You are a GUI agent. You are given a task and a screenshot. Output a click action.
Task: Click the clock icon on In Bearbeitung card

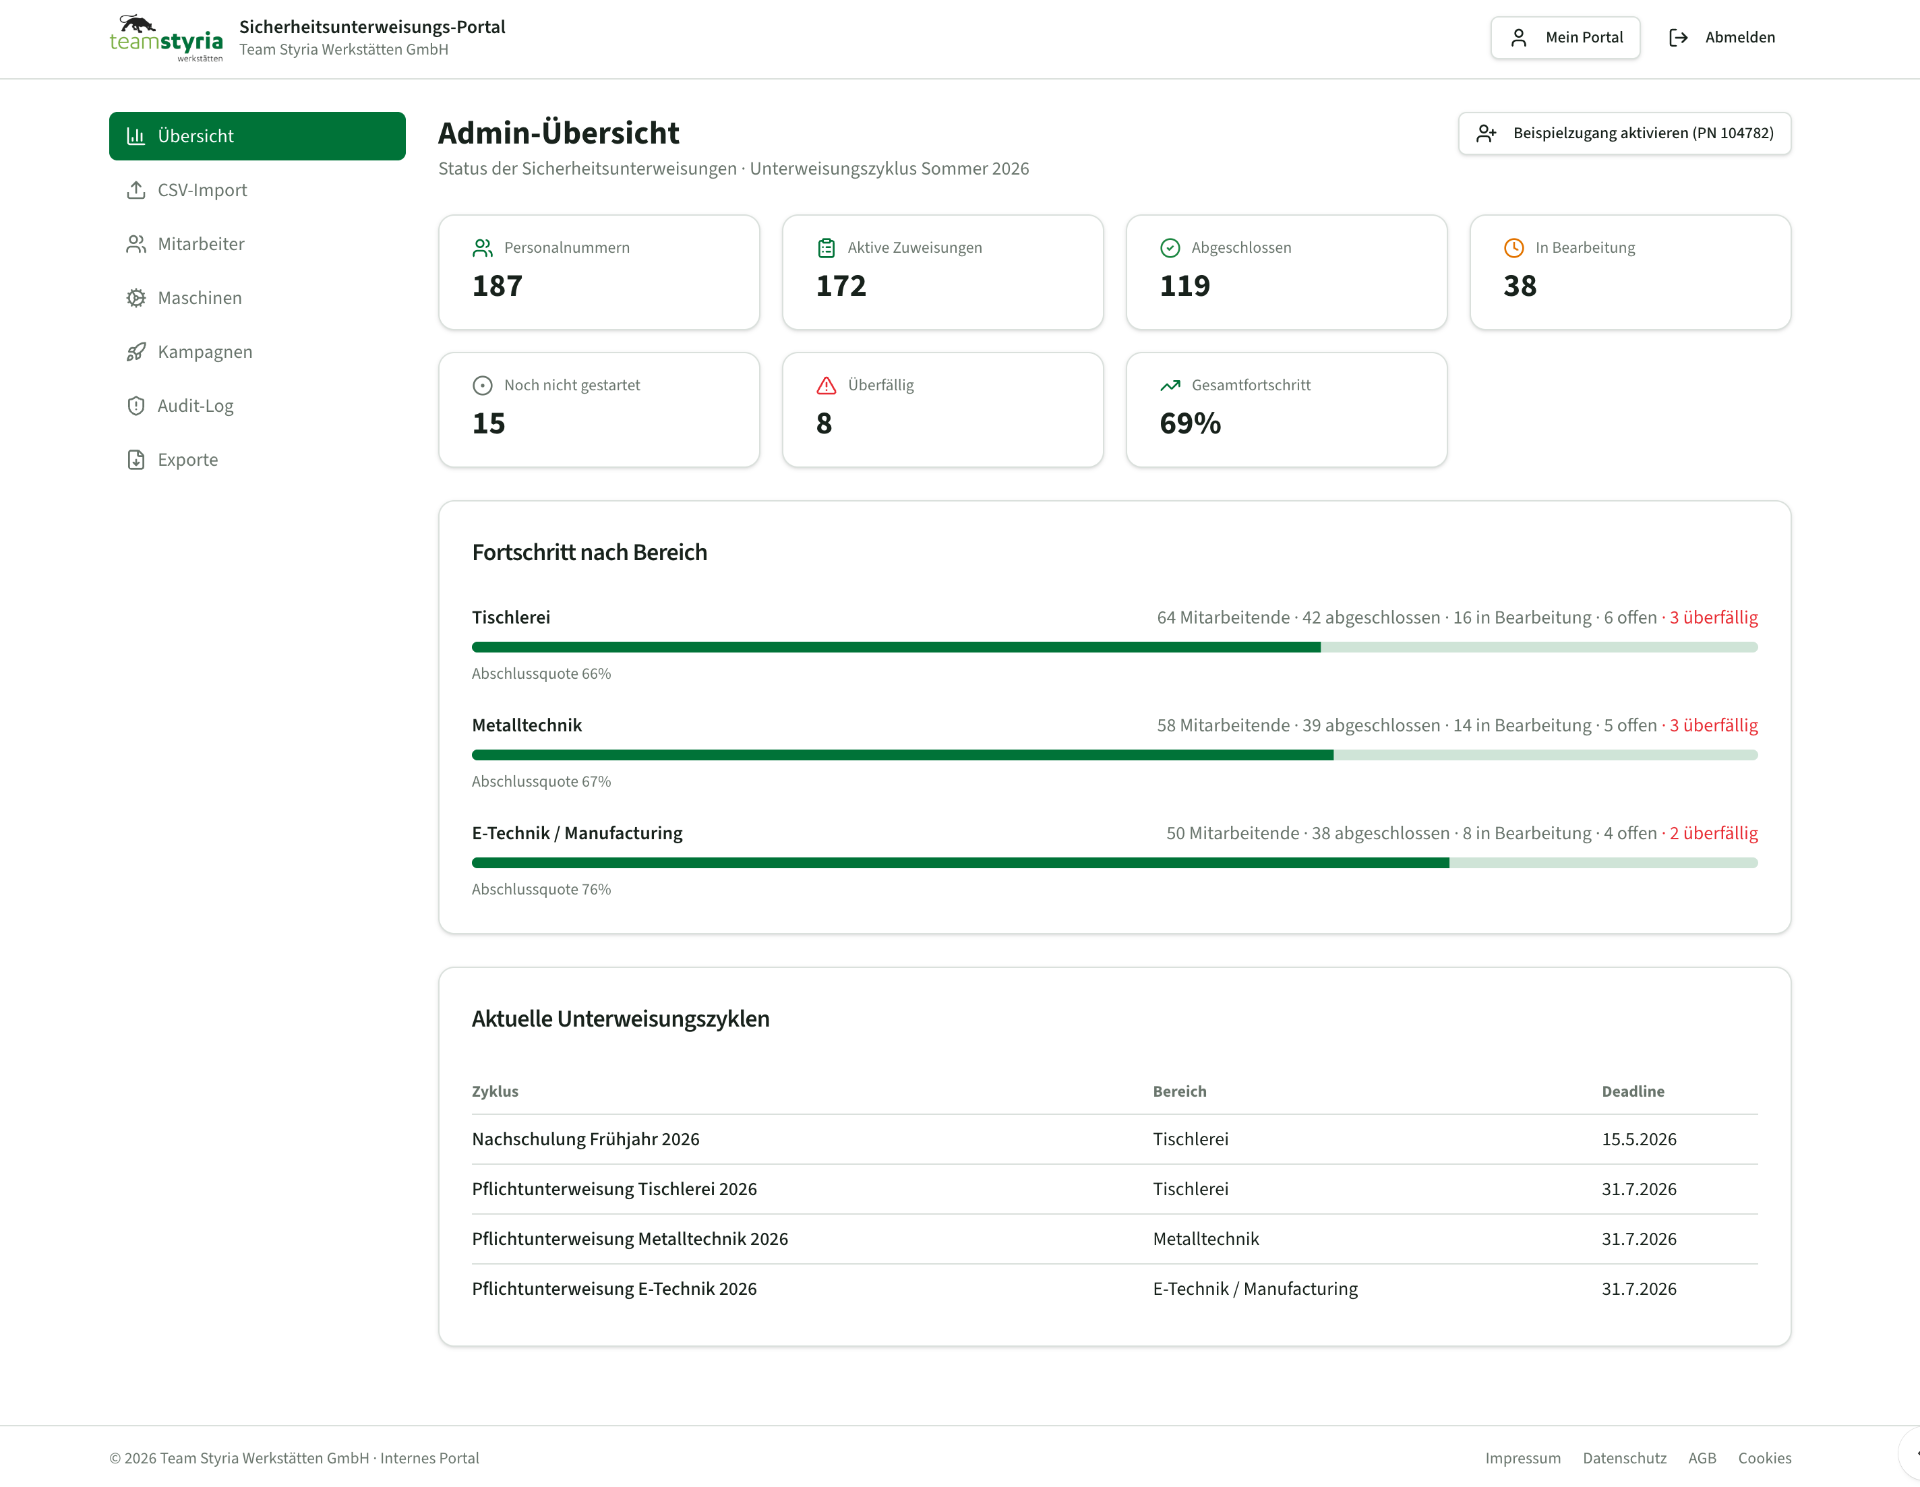click(x=1514, y=248)
